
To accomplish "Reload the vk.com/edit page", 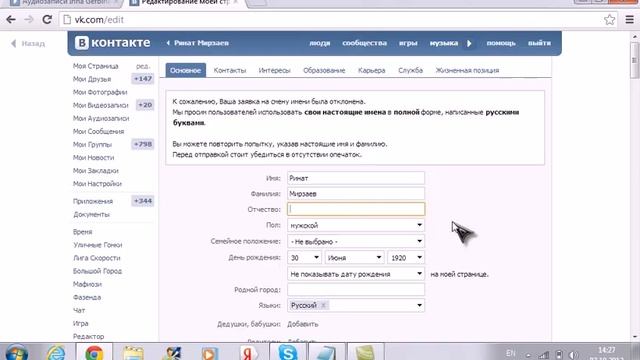I will [47, 20].
